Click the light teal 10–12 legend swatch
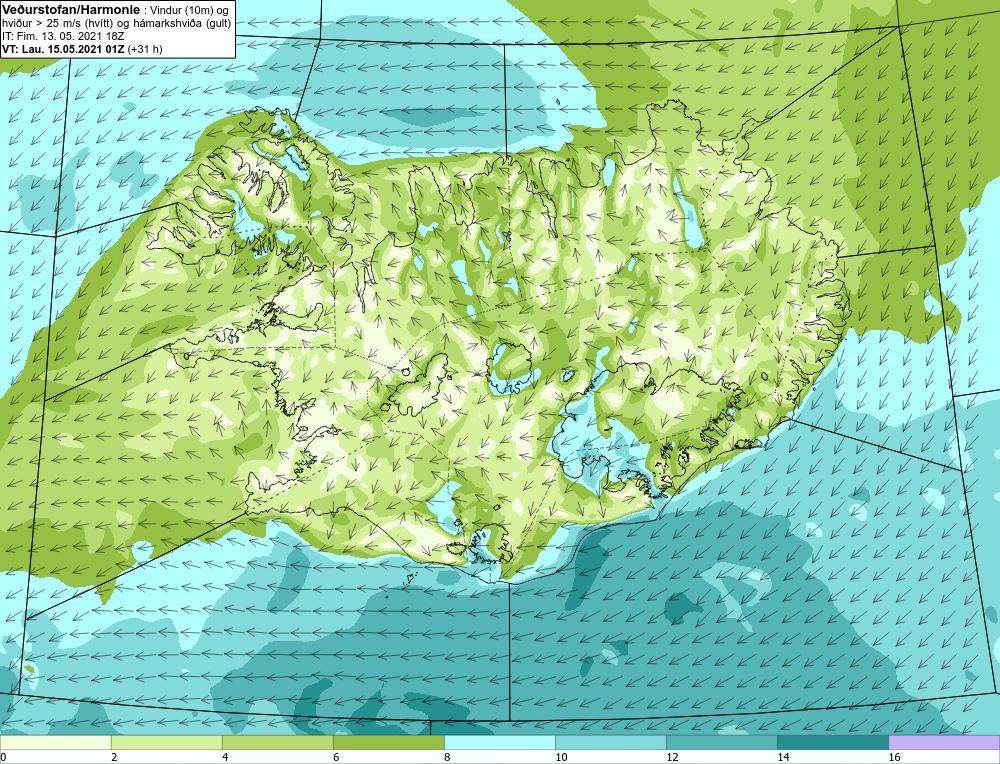Viewport: 1000px width, 764px height. [x=610, y=742]
